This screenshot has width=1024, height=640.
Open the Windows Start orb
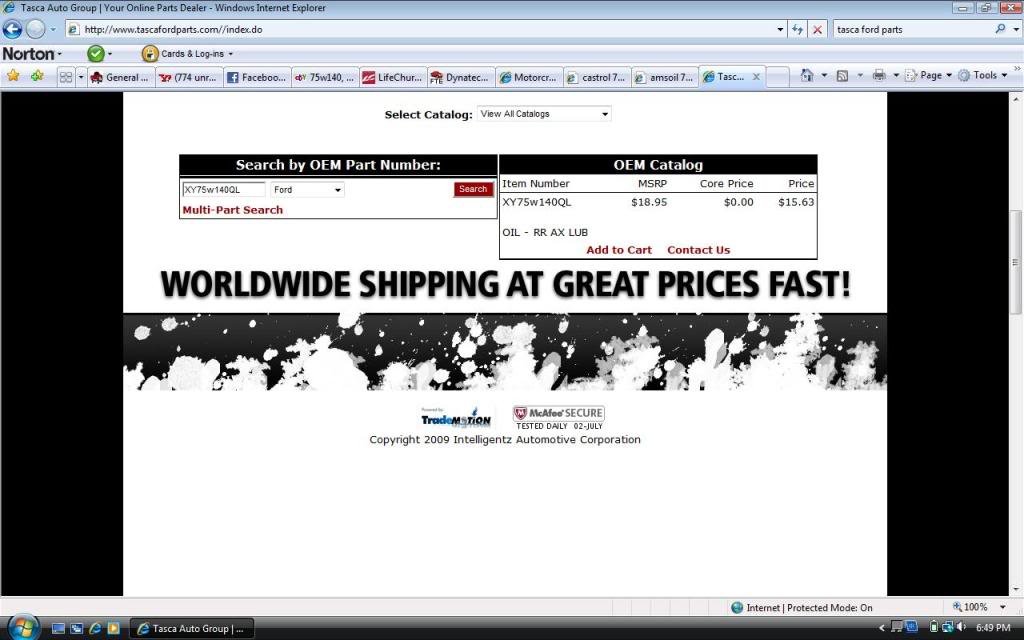23,628
